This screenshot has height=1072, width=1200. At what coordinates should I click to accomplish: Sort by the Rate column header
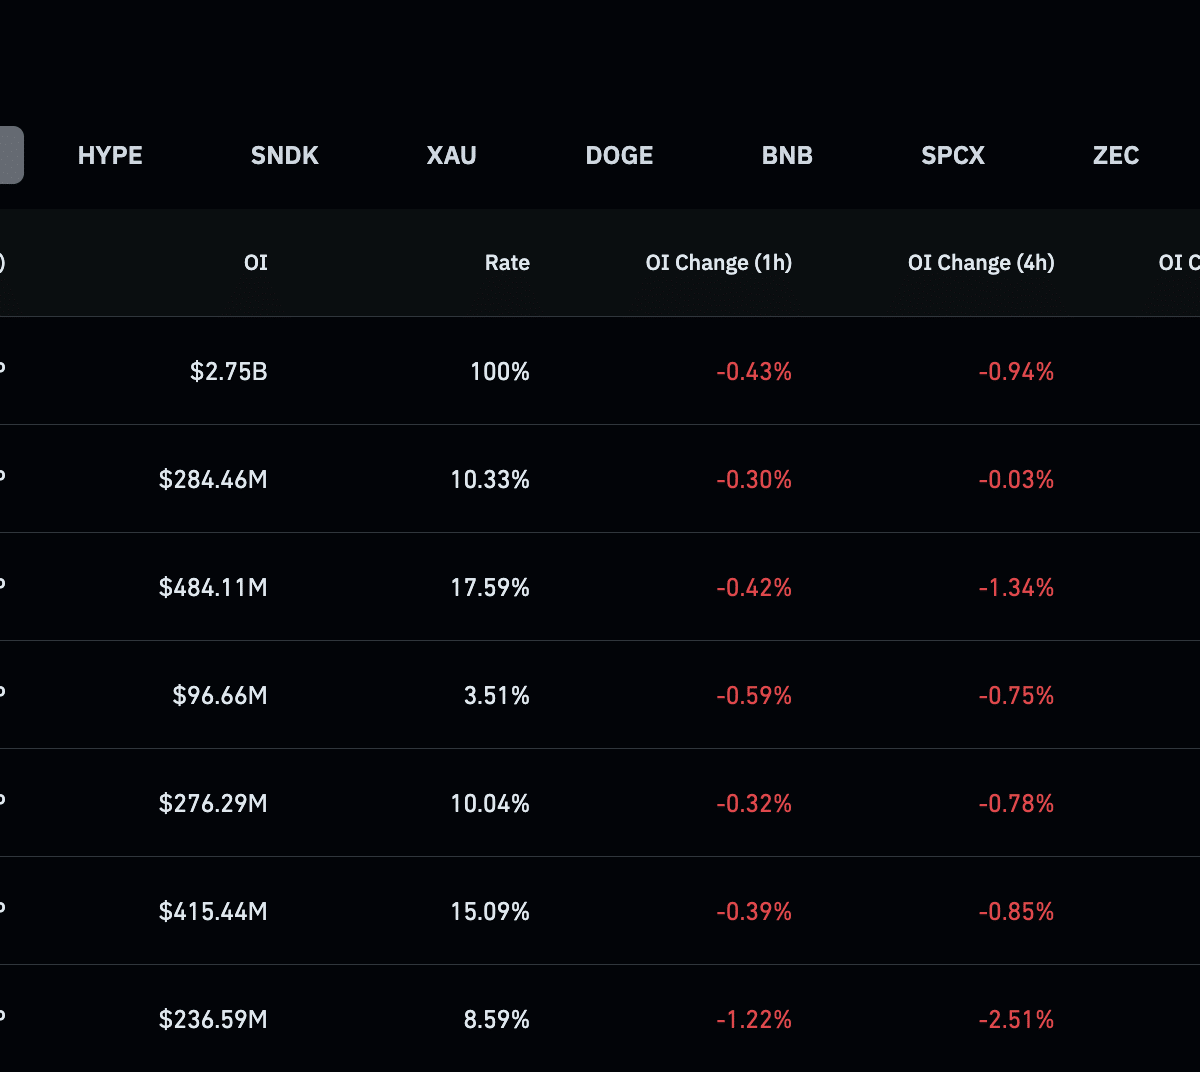(507, 263)
